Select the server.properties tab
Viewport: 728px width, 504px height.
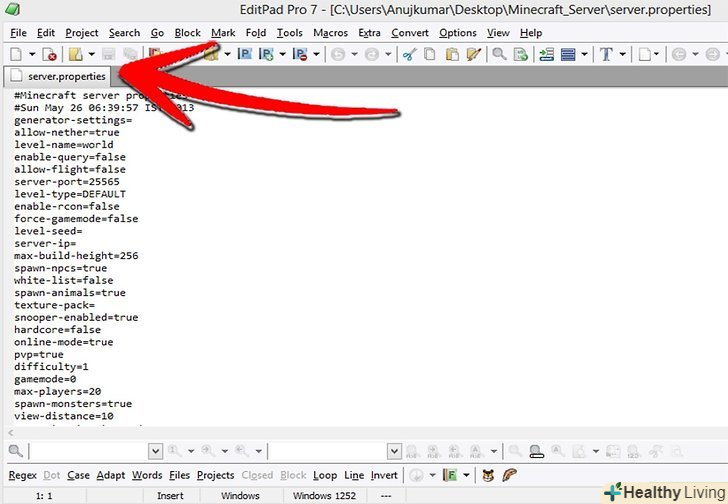tap(58, 76)
